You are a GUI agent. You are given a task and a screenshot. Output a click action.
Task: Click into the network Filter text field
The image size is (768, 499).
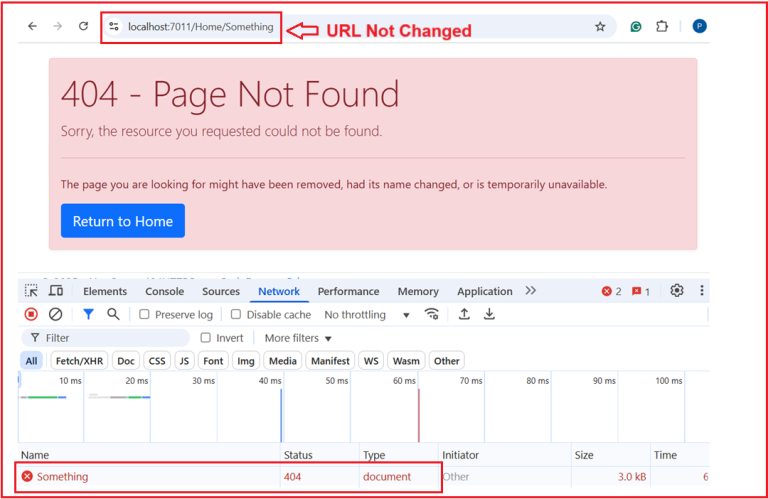click(110, 338)
